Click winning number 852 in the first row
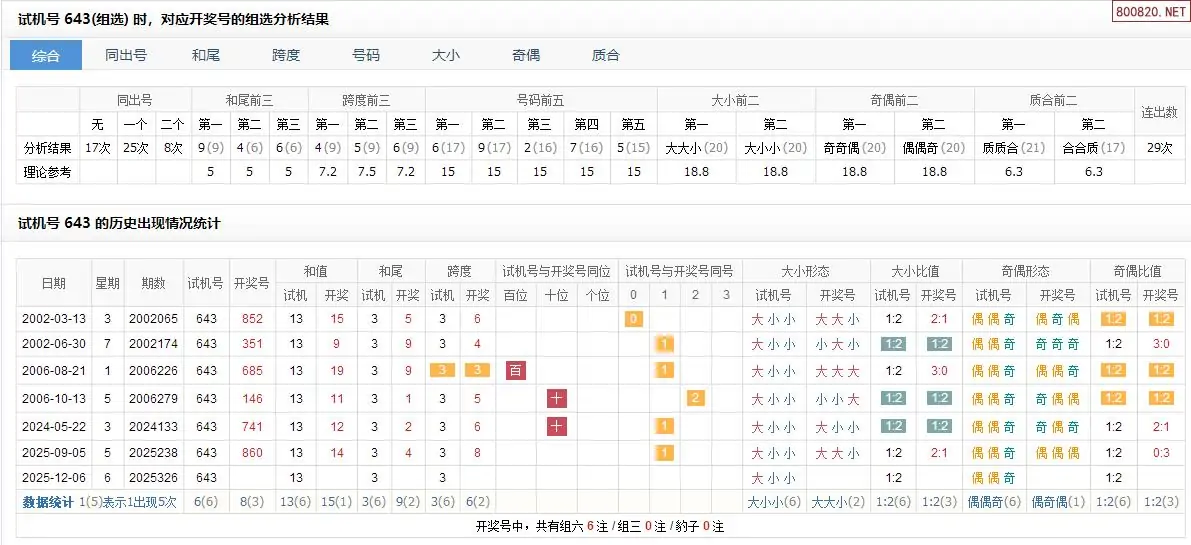Image resolution: width=1191 pixels, height=545 pixels. (252, 319)
